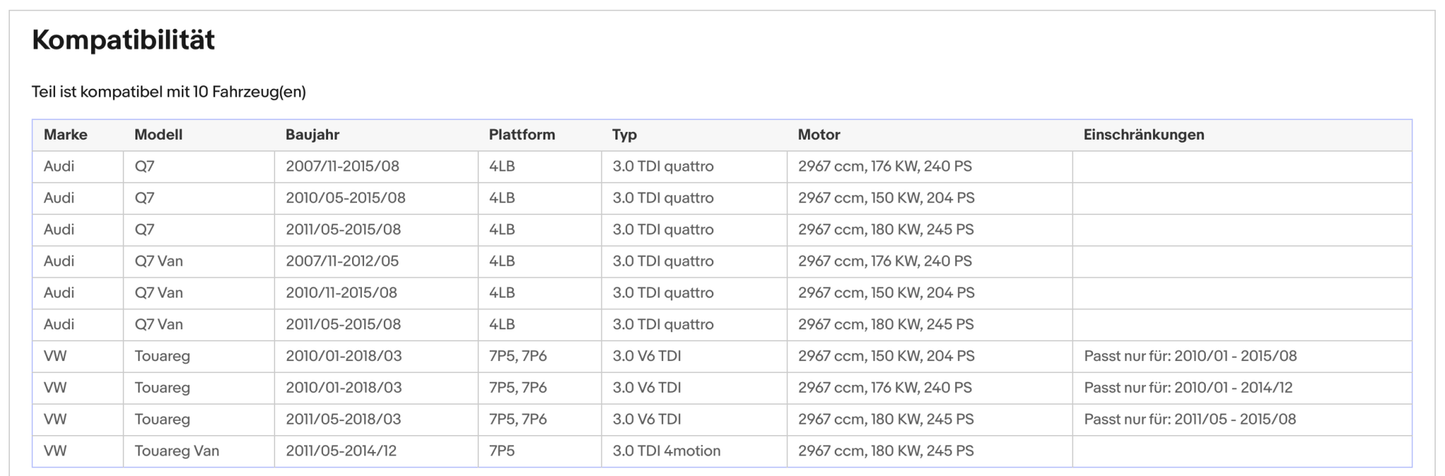Viewport: 1445px width, 476px height.
Task: Click the Marke column header
Action: click(65, 135)
